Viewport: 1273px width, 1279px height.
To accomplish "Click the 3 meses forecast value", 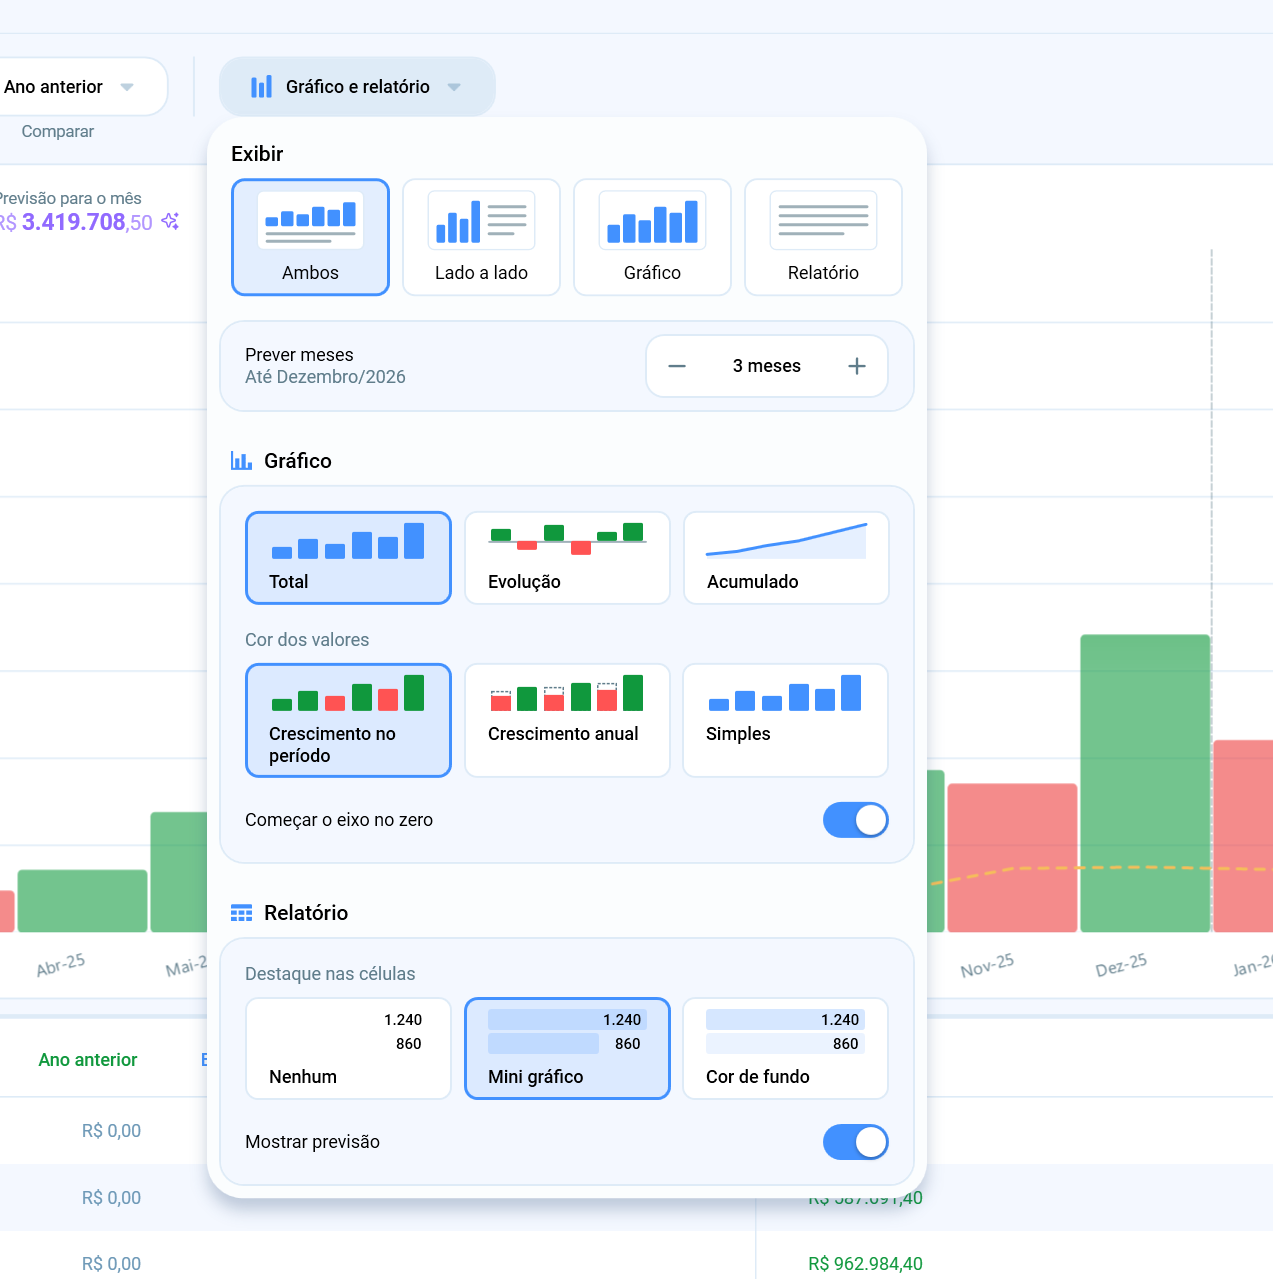I will (x=767, y=366).
